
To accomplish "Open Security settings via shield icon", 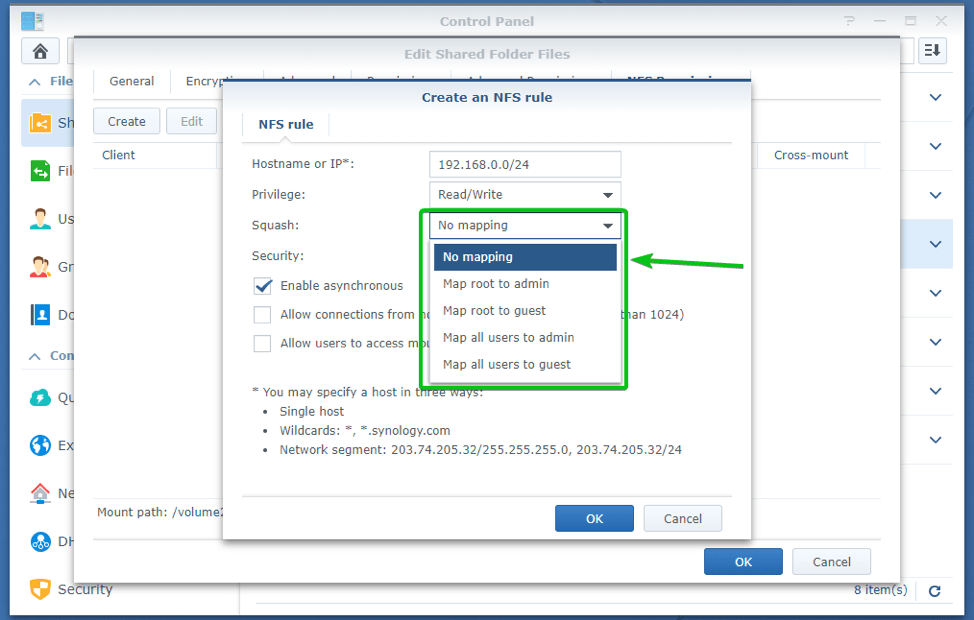I will 40,590.
